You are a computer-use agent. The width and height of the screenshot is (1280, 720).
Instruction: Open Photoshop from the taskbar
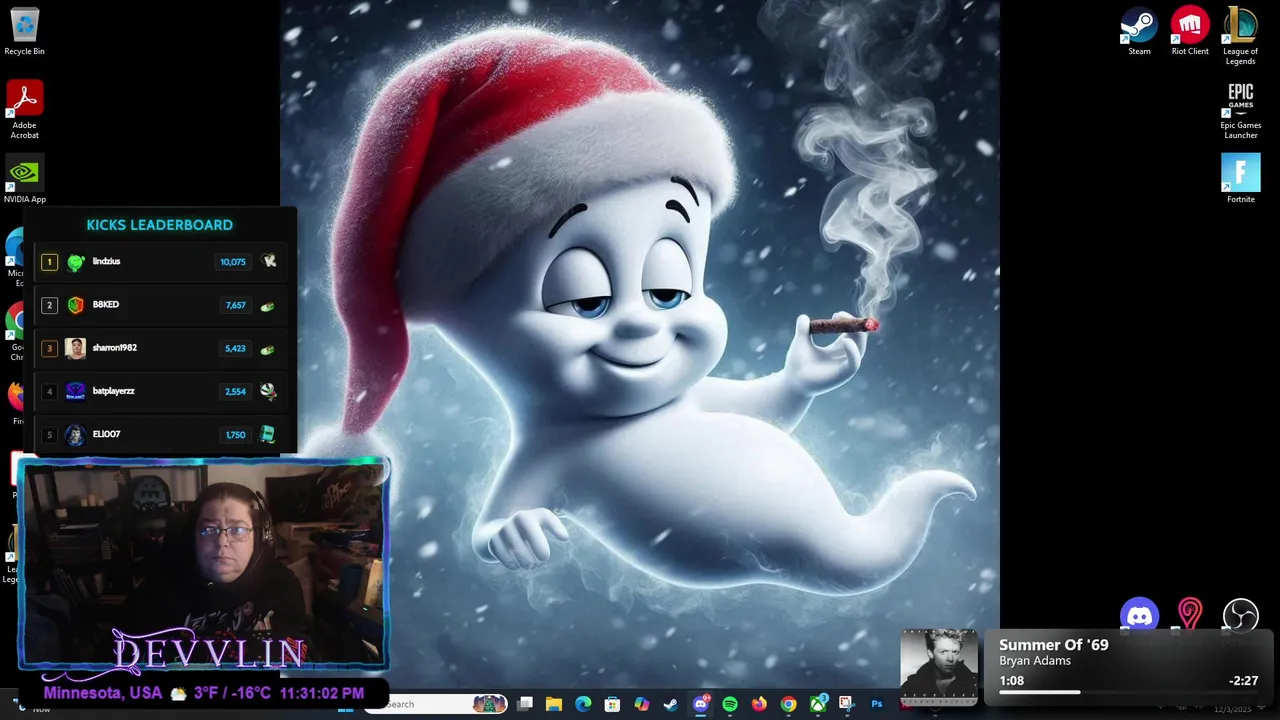(x=877, y=704)
